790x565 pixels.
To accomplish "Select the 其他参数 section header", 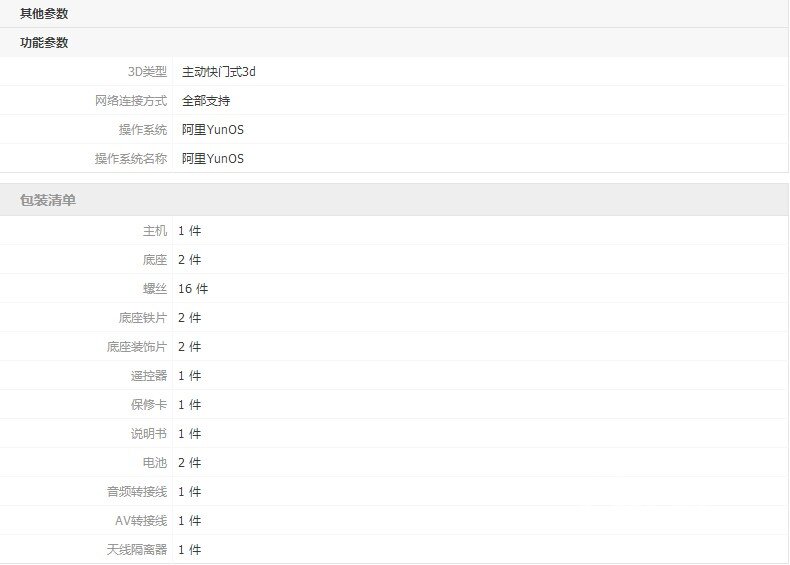I will pyautogui.click(x=44, y=14).
